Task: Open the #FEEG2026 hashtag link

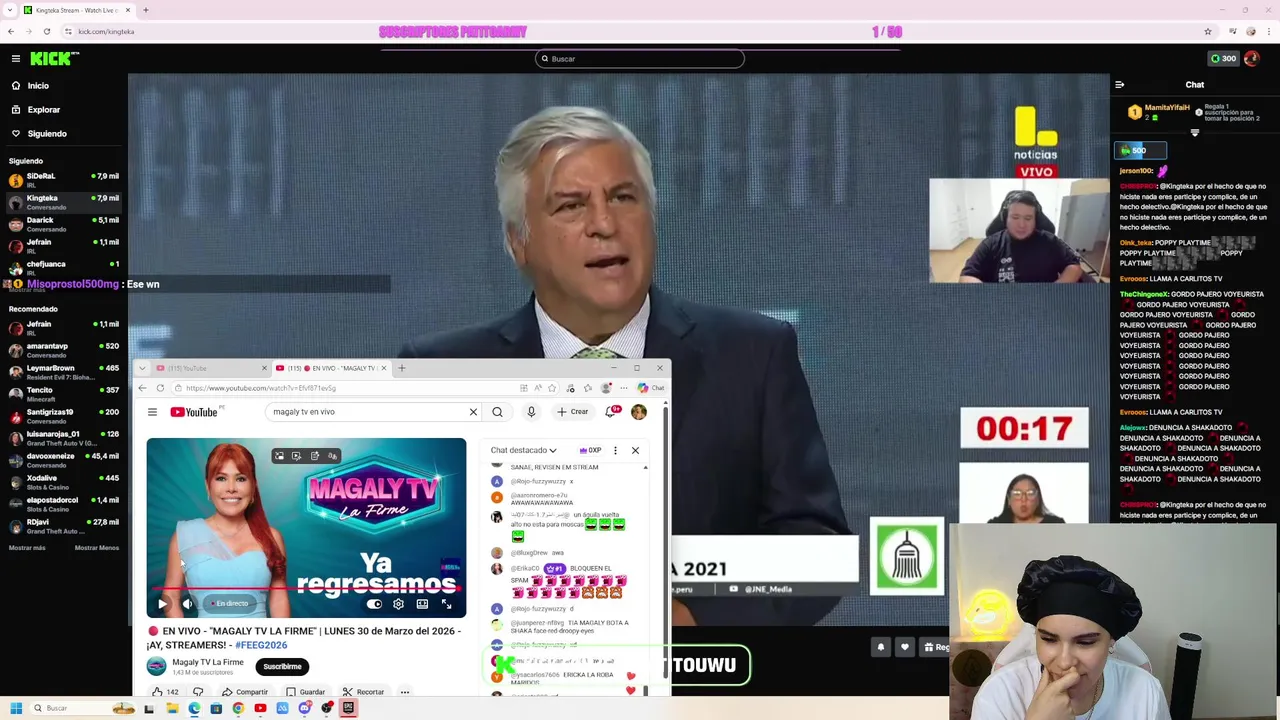Action: (x=261, y=645)
